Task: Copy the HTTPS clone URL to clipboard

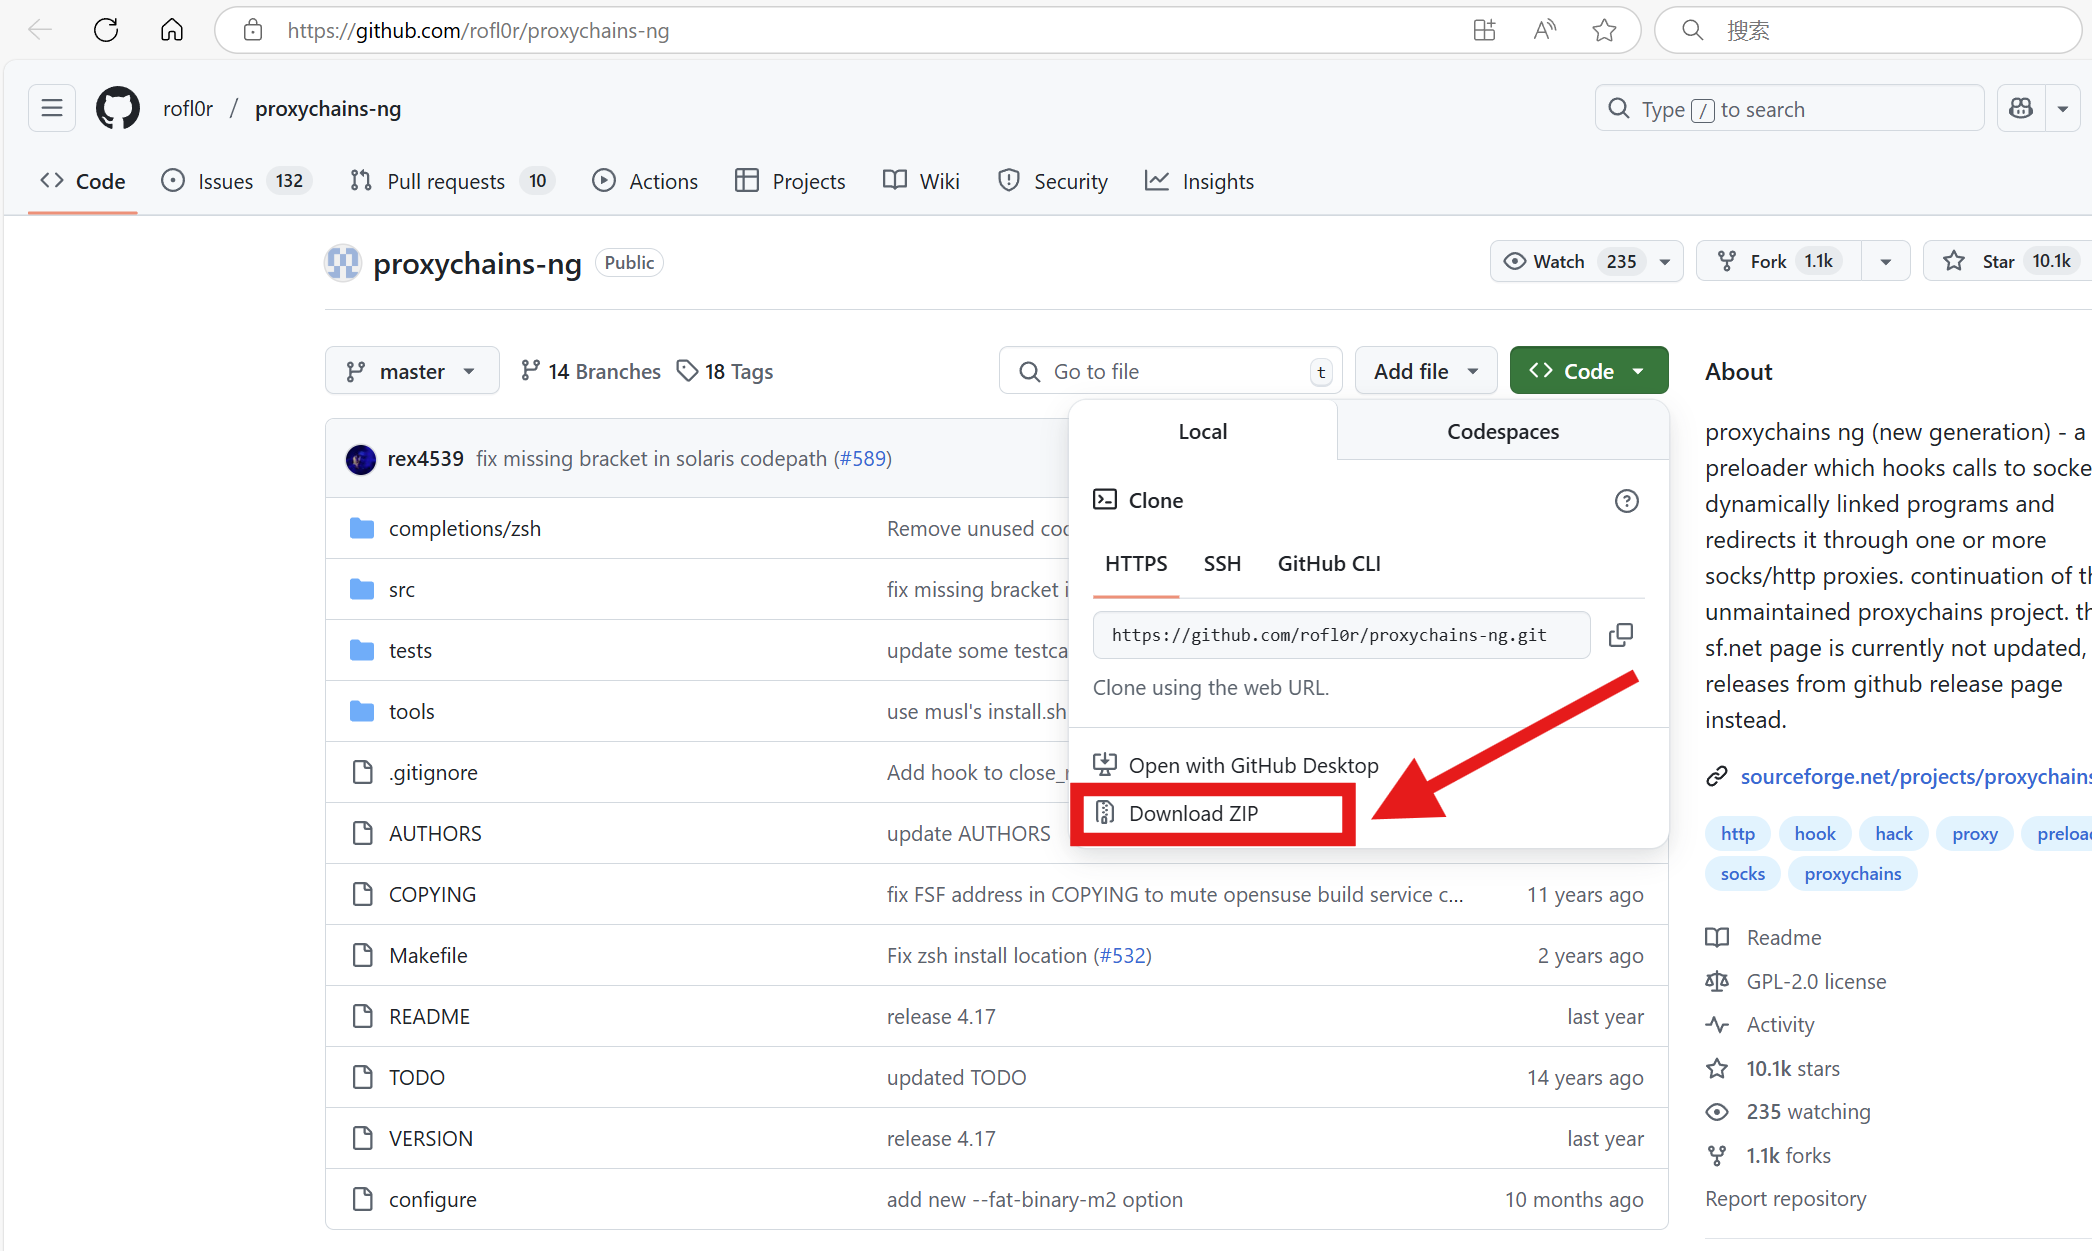Action: tap(1620, 635)
